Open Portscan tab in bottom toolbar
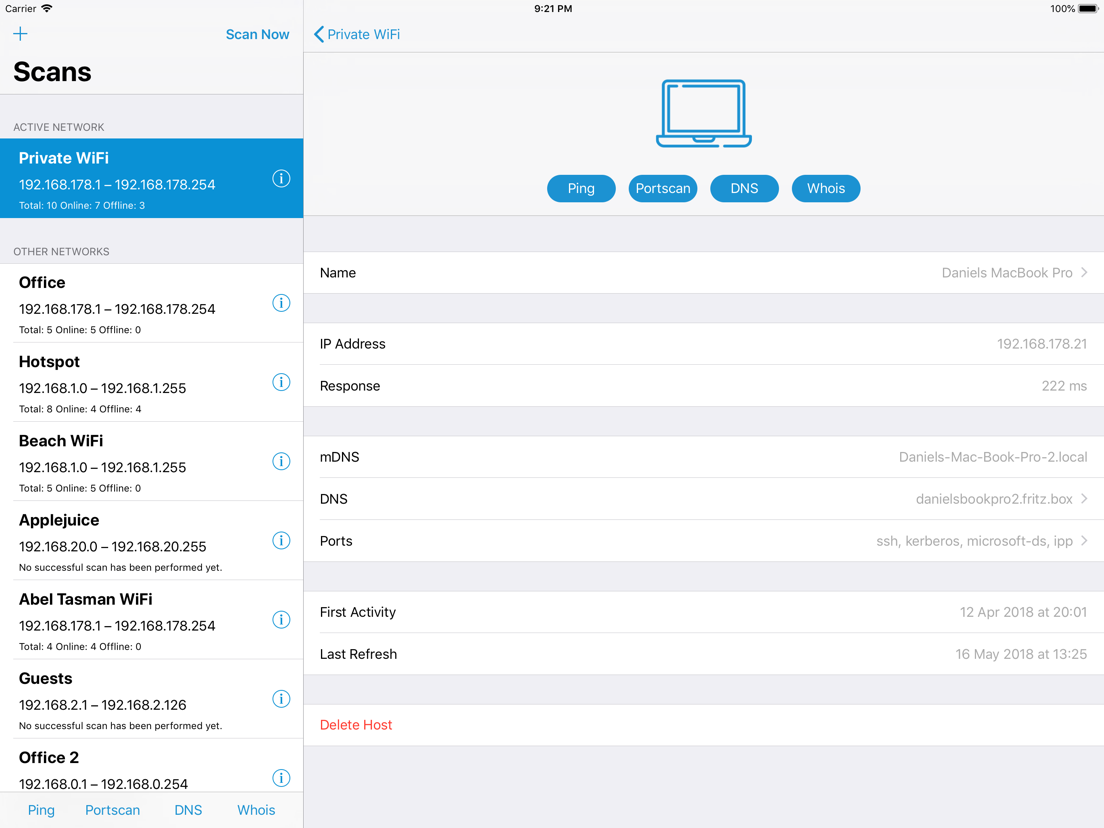 click(x=113, y=810)
